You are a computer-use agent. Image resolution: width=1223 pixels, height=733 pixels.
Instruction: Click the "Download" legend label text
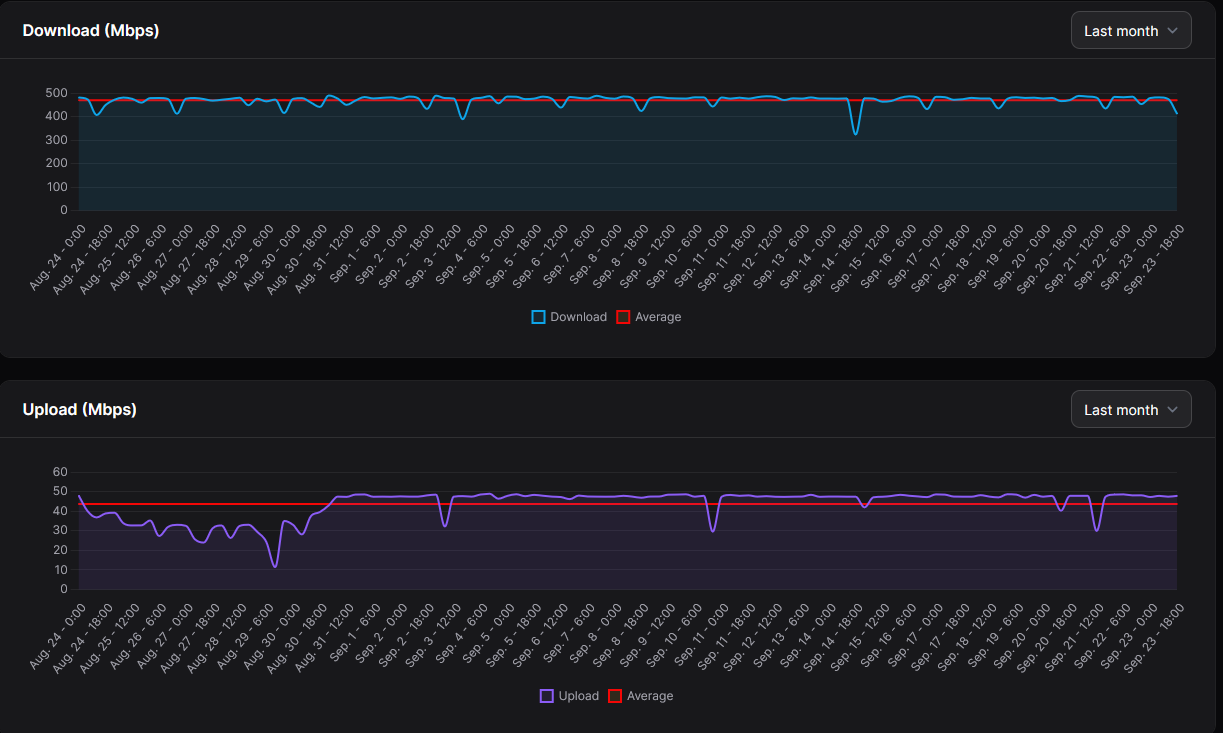click(578, 317)
